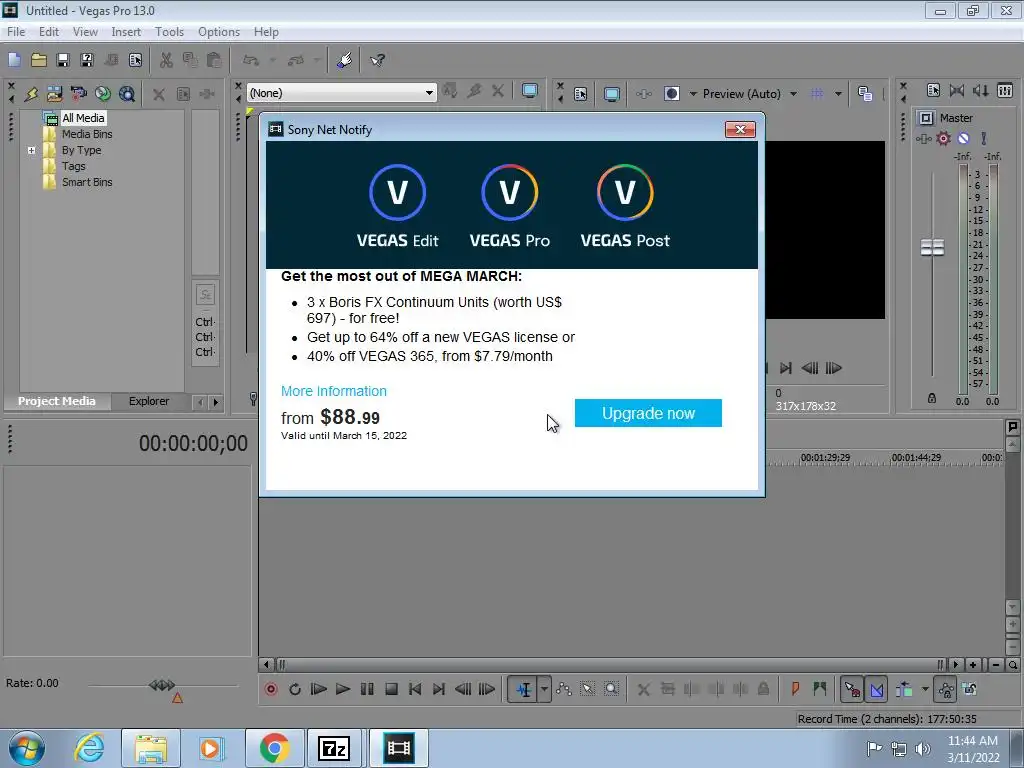Open the Split Screen View dropdown arrow
This screenshot has width=1024, height=768.
click(693, 94)
